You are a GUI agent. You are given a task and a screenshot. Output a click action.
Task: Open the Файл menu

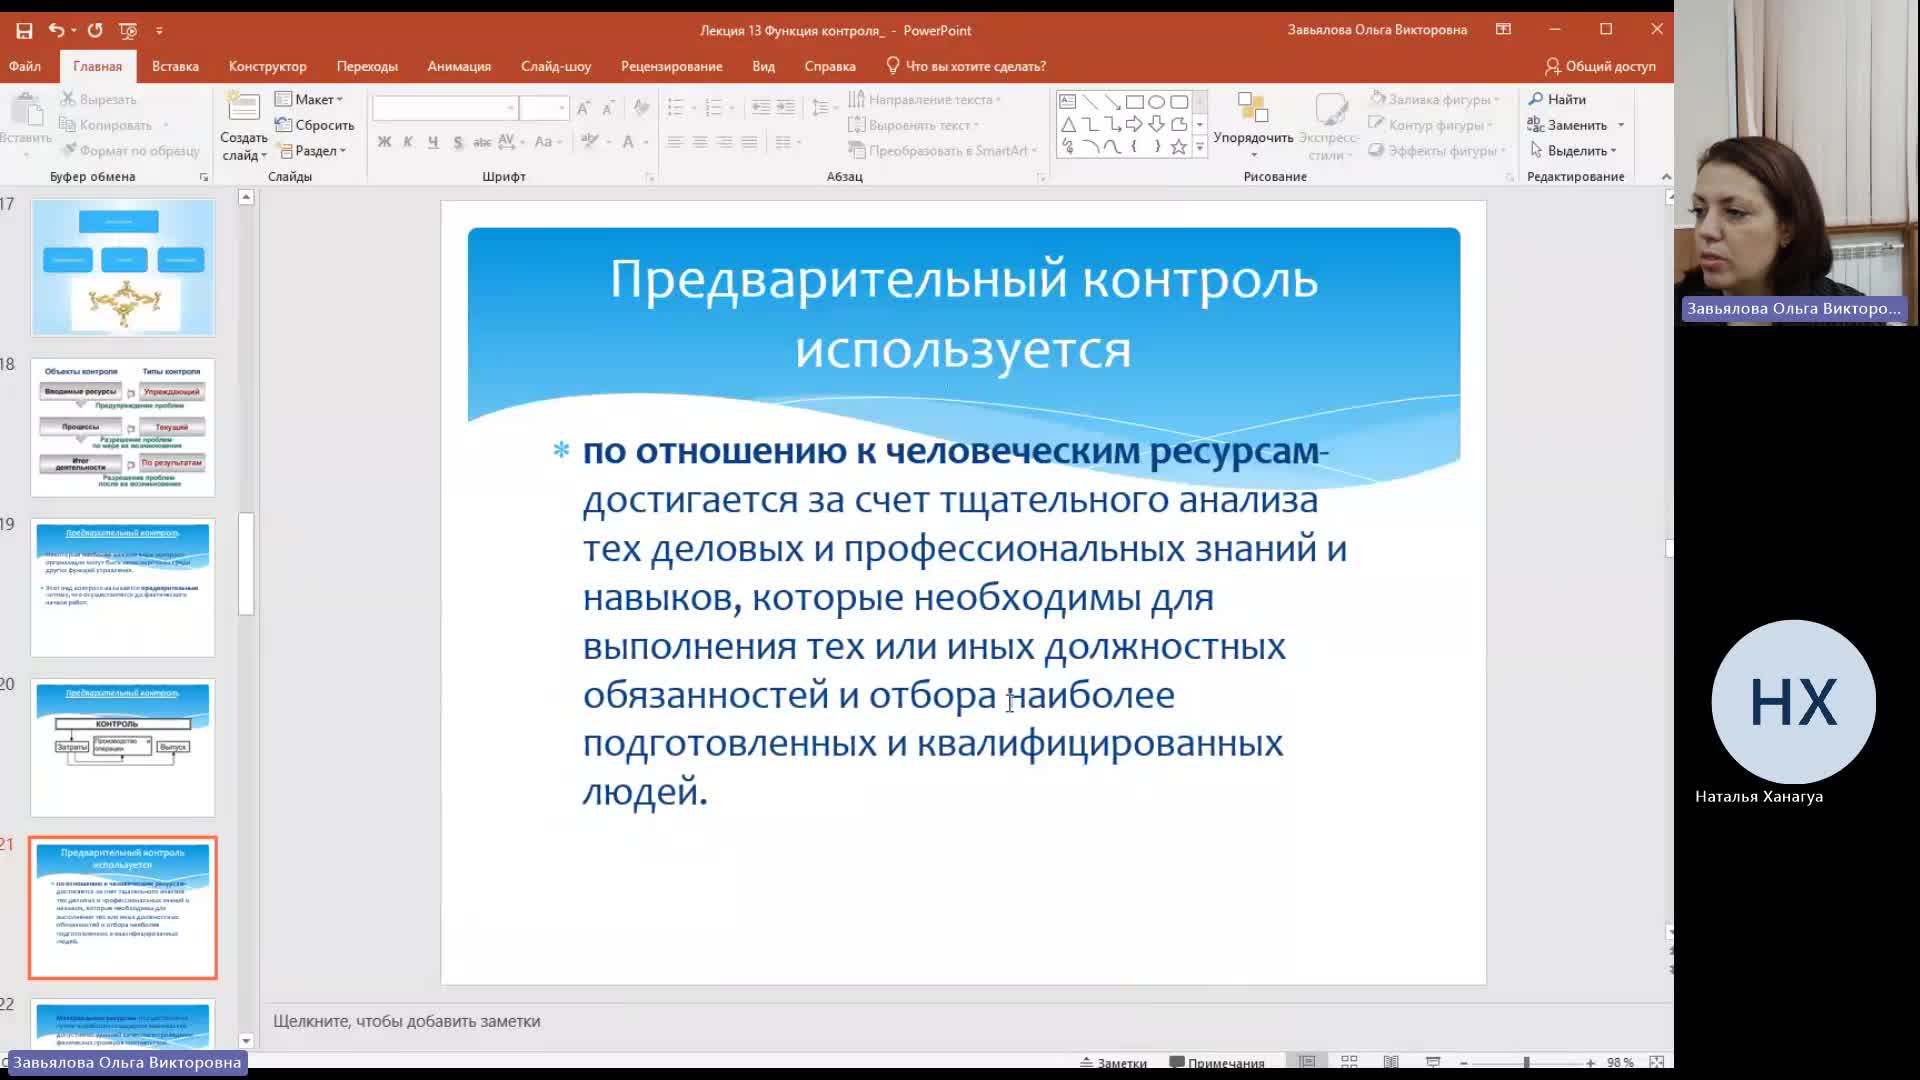[x=25, y=66]
